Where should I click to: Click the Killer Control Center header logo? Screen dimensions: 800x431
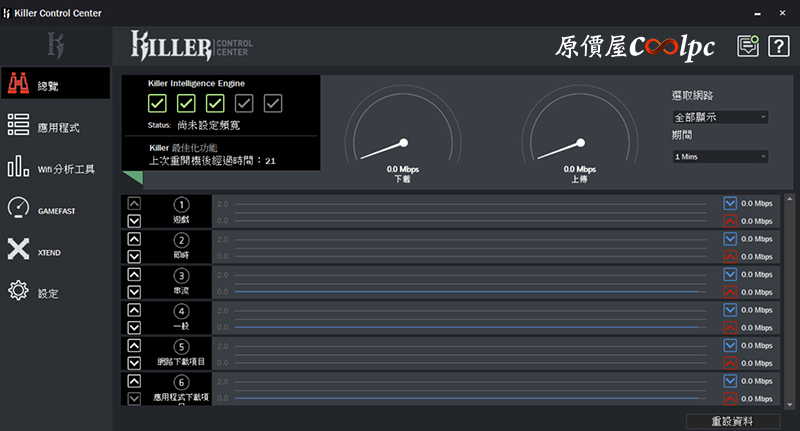click(191, 46)
